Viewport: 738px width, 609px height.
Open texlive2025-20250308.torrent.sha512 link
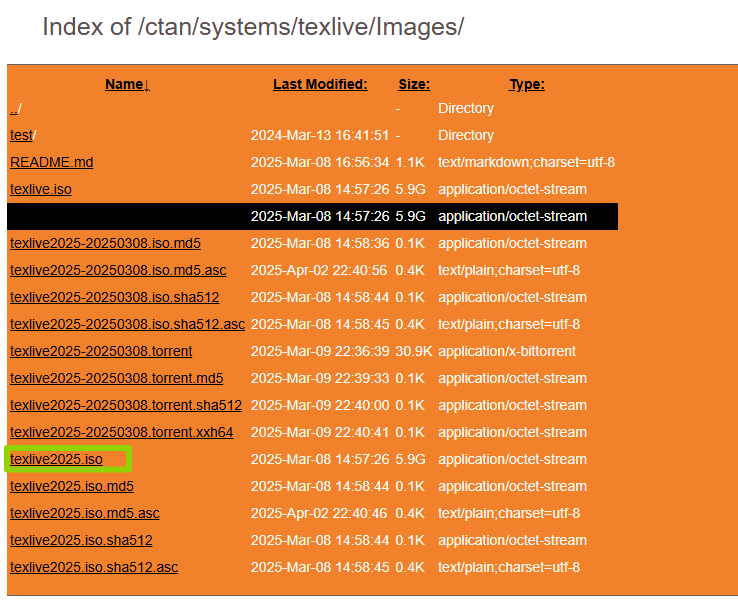click(x=126, y=405)
